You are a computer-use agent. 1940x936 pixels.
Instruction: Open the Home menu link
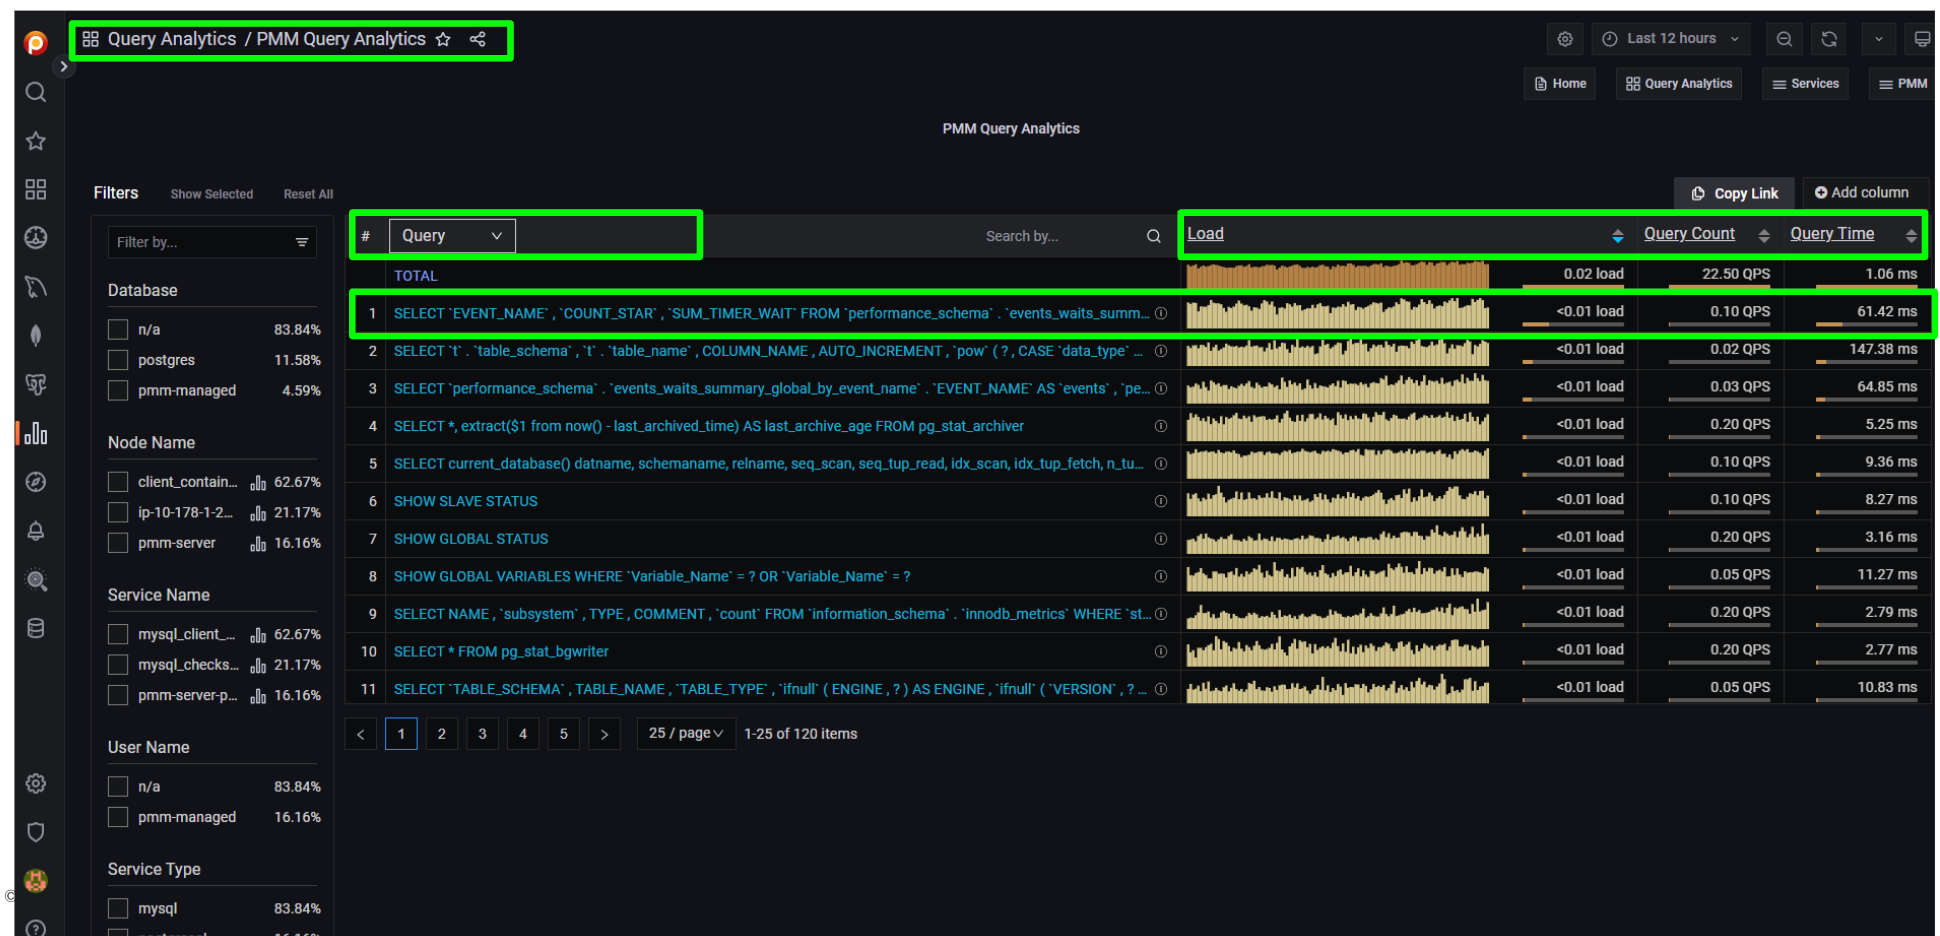pos(1560,84)
